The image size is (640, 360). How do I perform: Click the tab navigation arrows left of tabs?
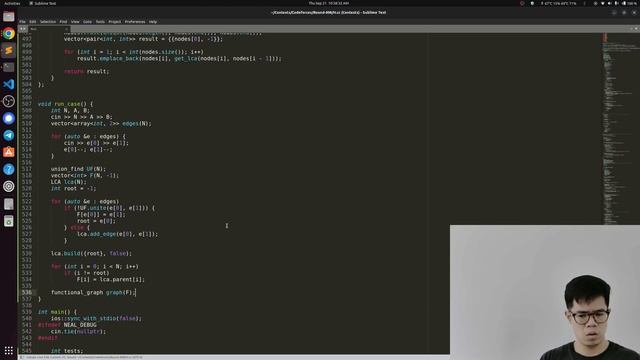23,29
